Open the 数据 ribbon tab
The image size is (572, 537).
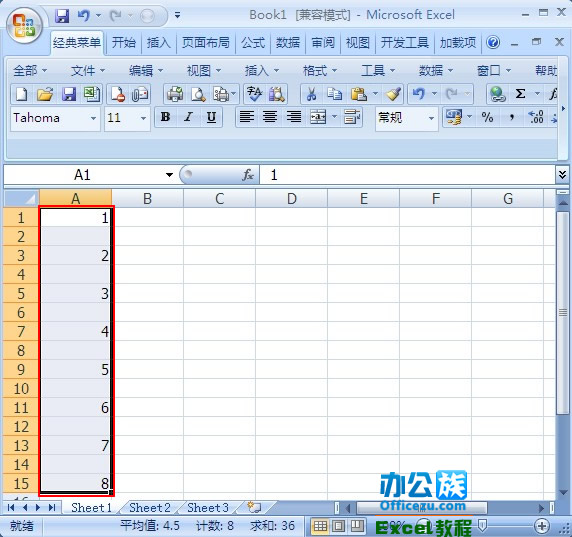point(288,43)
